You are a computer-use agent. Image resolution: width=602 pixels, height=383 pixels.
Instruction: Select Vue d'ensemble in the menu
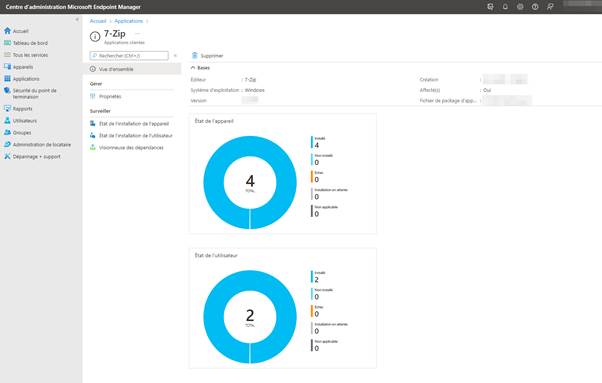pyautogui.click(x=132, y=69)
